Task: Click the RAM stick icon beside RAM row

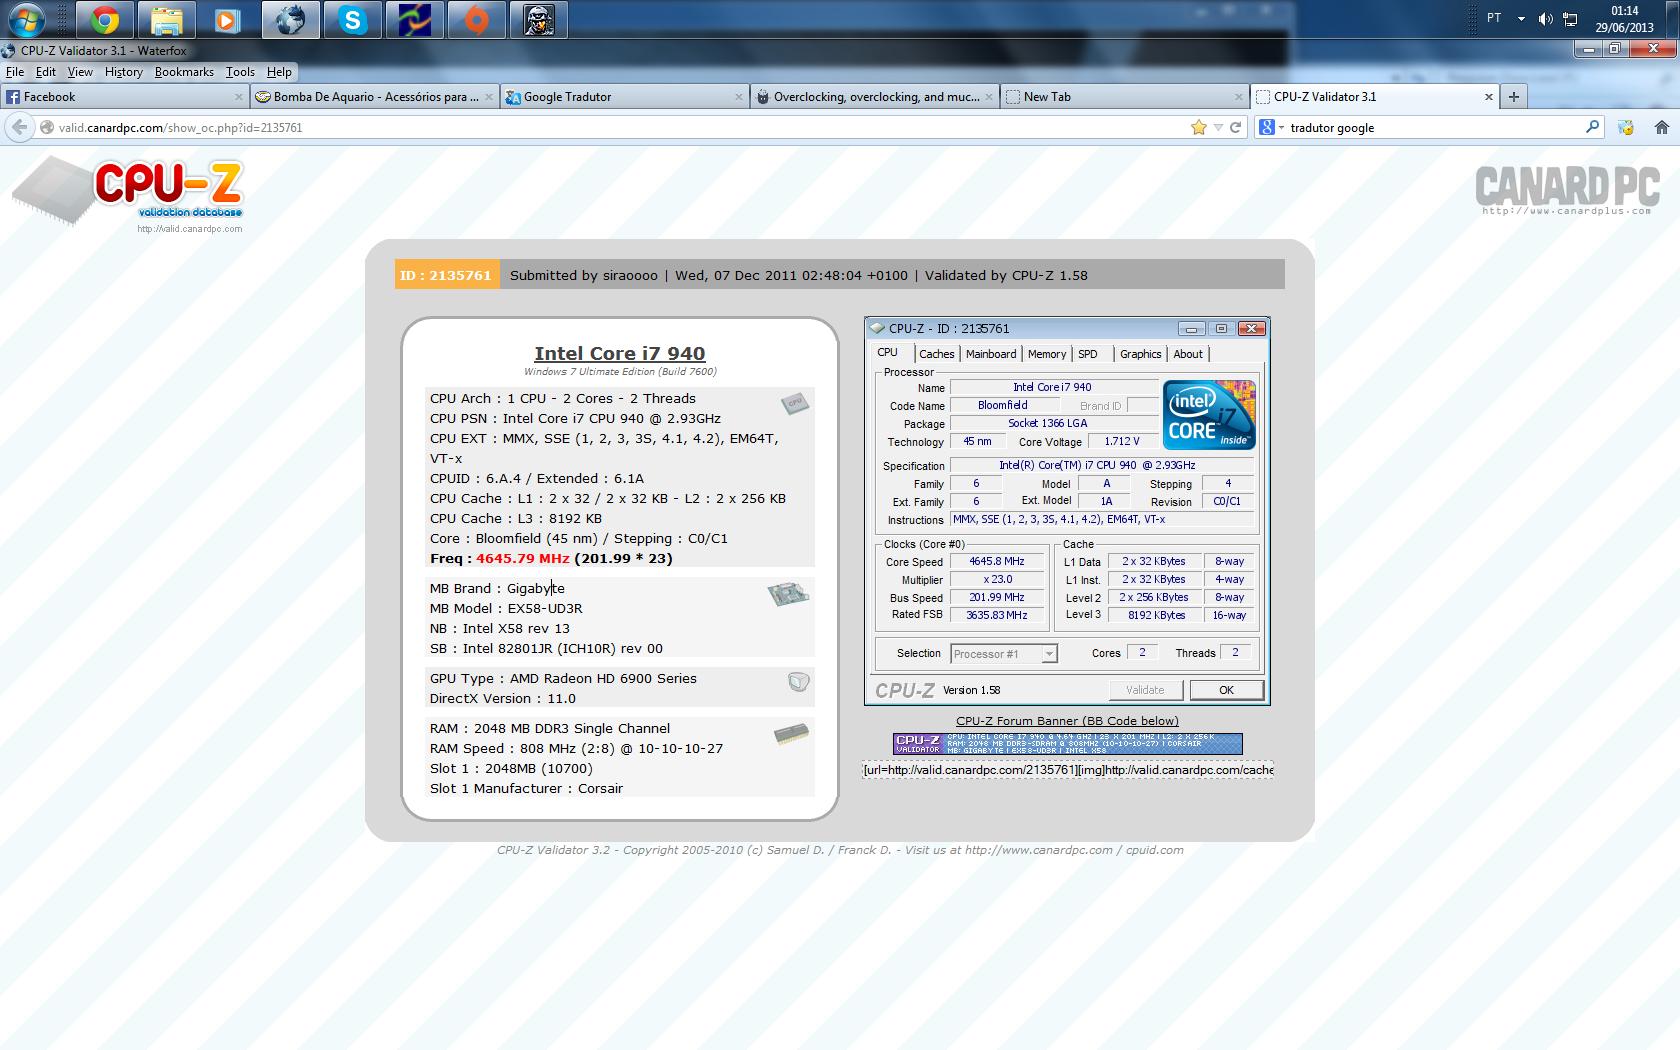Action: [791, 735]
